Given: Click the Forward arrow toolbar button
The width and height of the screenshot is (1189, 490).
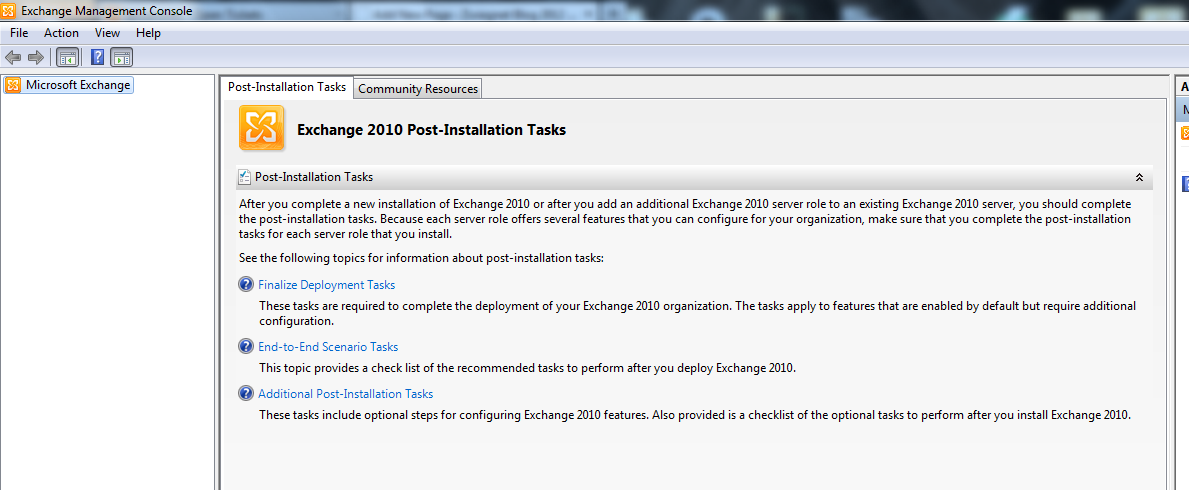Looking at the screenshot, I should coord(36,57).
